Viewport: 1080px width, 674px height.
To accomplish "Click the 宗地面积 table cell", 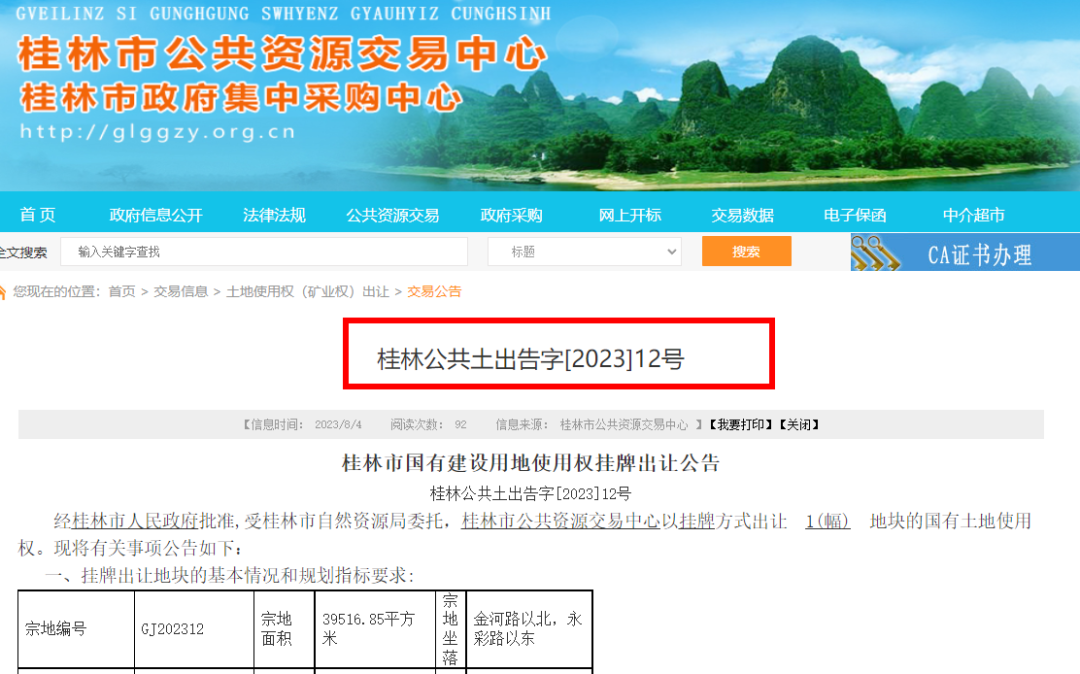I will click(284, 629).
